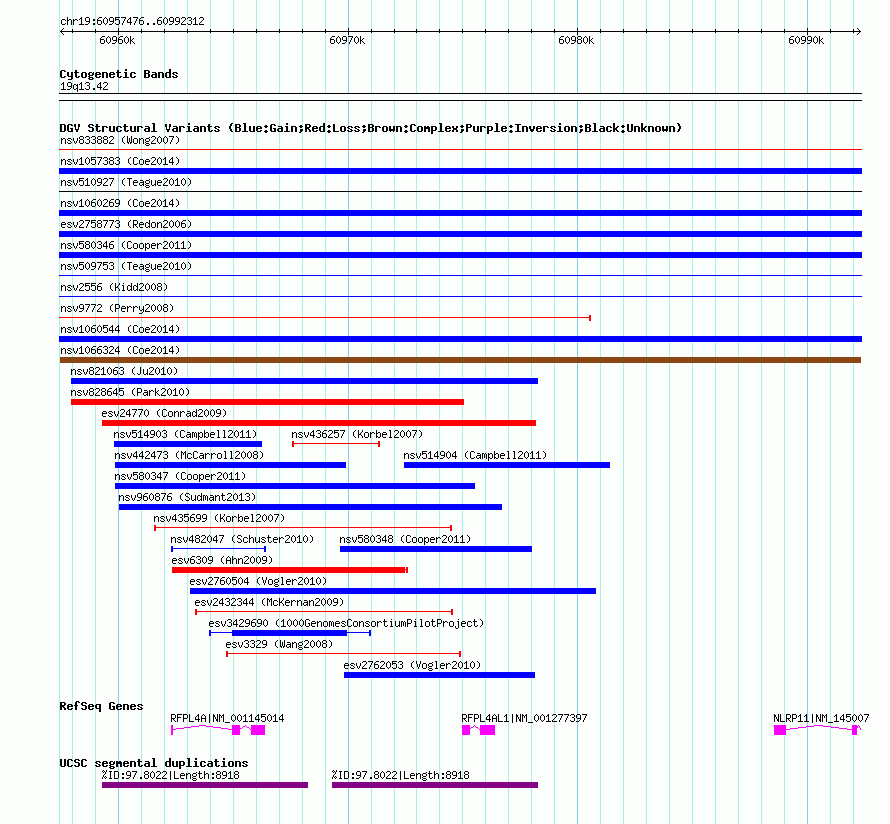Screen dimensions: 890x824
Task: Click the left arrowhead of the ruler
Action: 62,31
